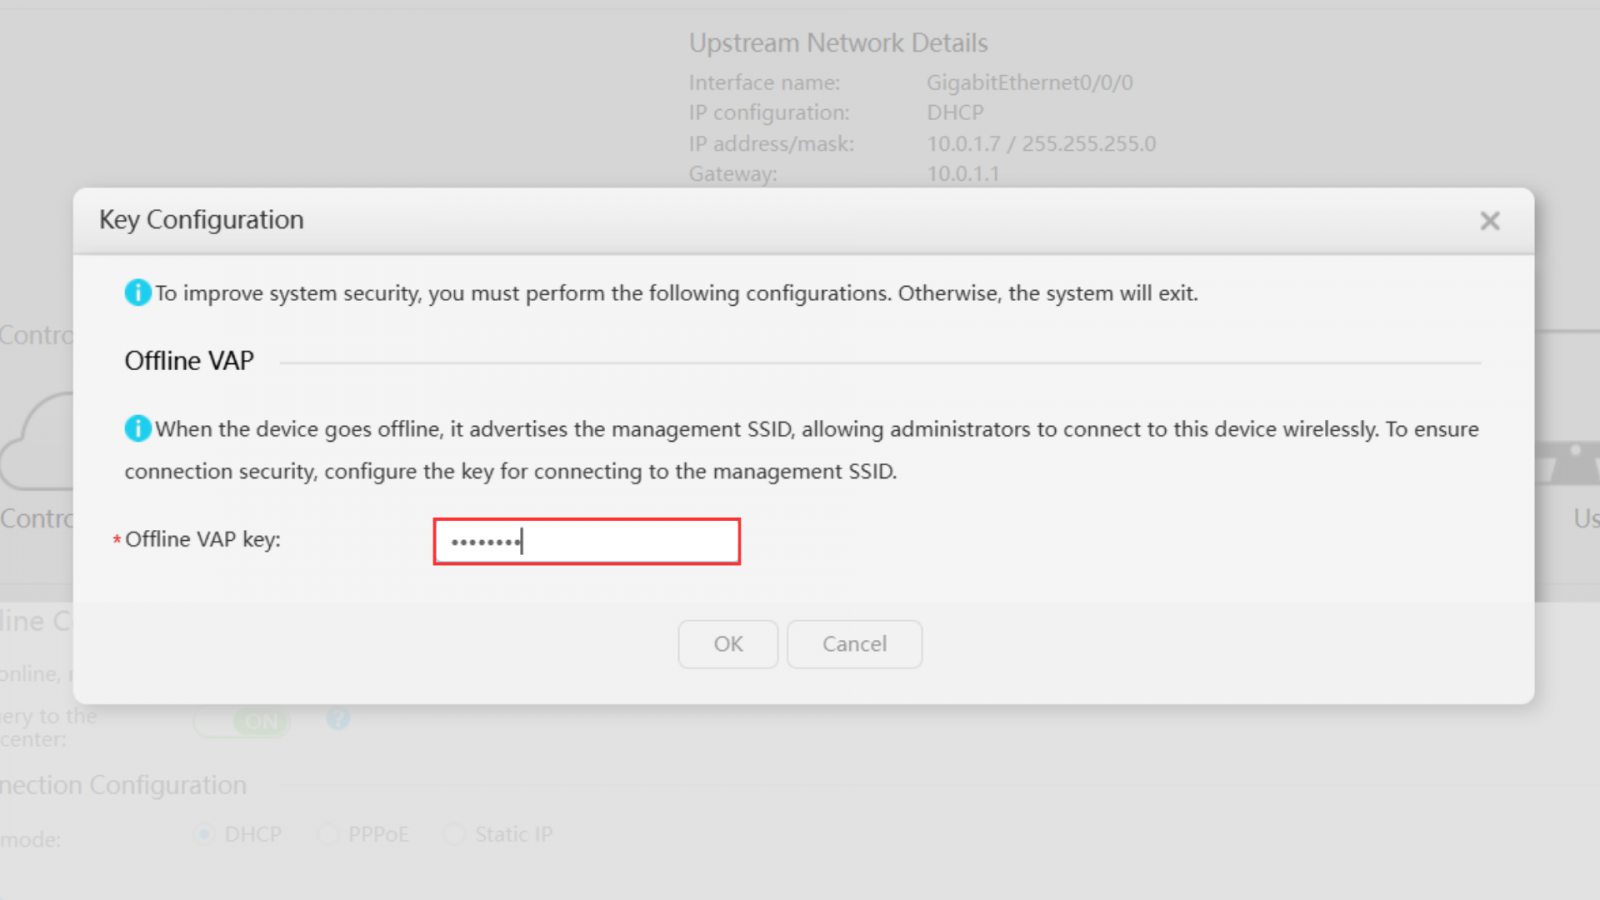
Task: Select Static IP radio option
Action: point(454,834)
